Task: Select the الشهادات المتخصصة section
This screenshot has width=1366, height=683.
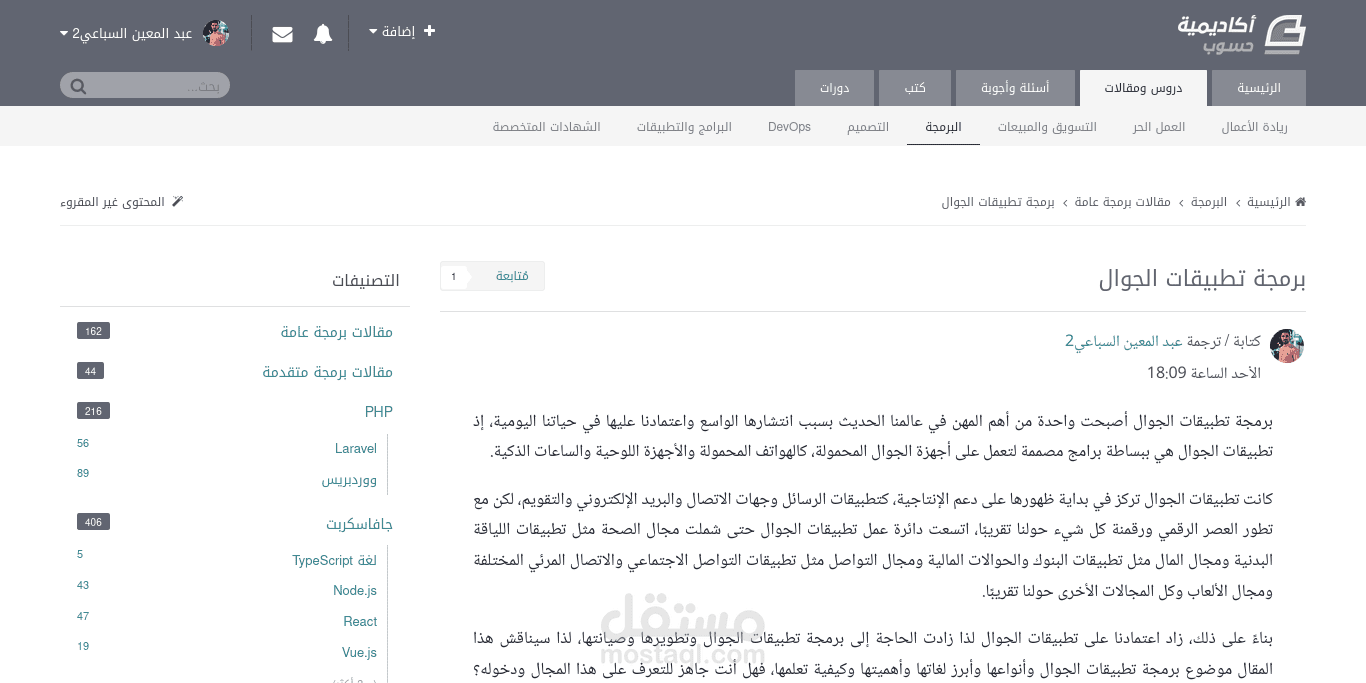Action: point(546,127)
